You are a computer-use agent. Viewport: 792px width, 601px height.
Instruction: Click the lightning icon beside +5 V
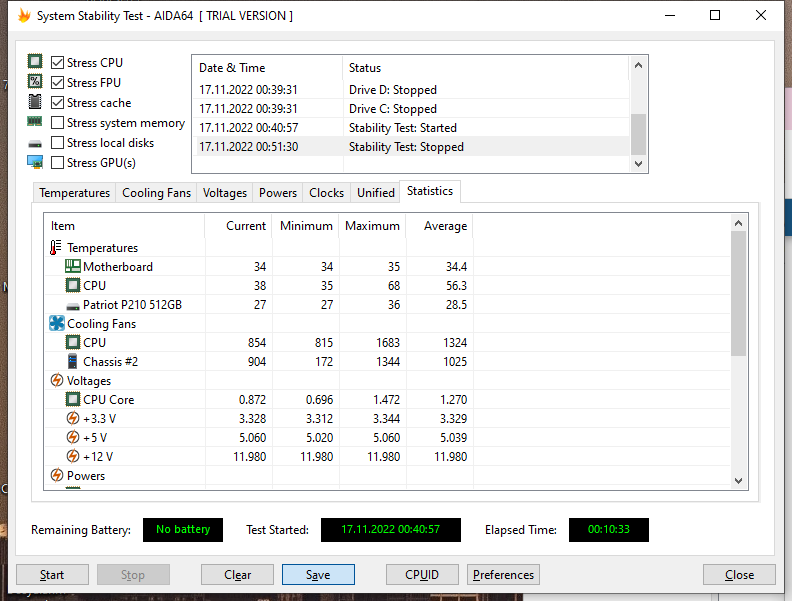73,437
